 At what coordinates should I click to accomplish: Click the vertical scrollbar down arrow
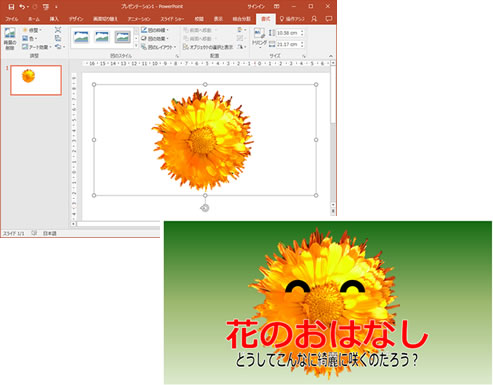coord(333,204)
